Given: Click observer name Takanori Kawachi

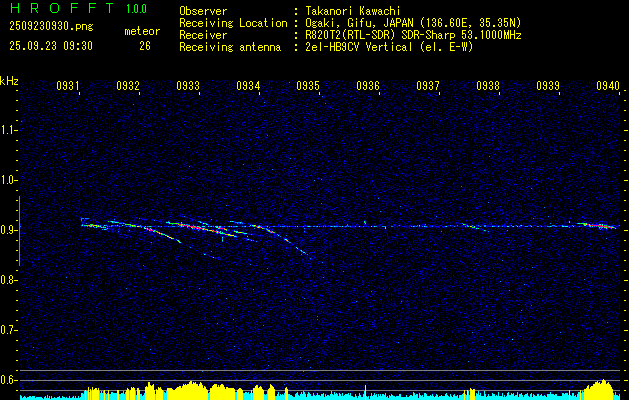Looking at the screenshot, I should point(352,11).
